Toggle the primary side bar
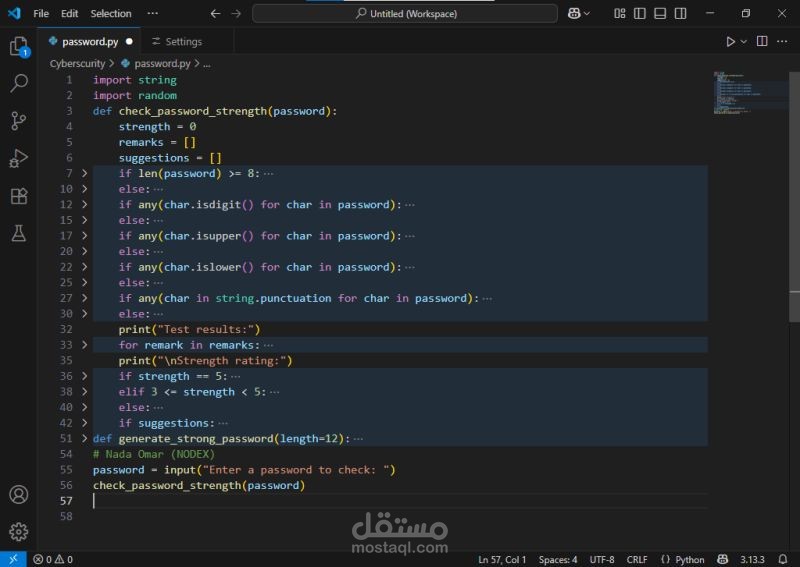 (640, 14)
